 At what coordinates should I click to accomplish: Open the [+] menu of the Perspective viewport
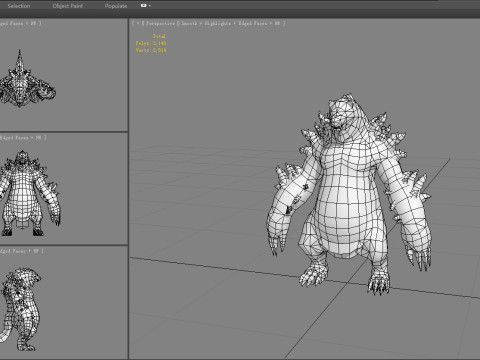[x=138, y=23]
